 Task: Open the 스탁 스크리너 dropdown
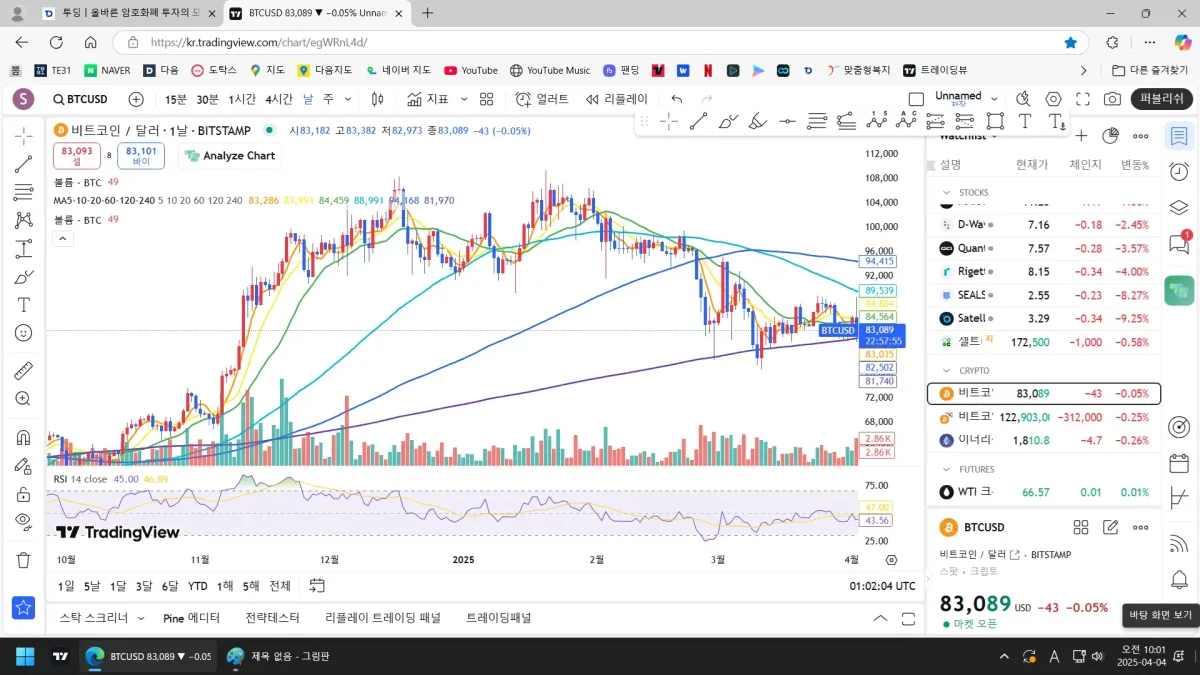click(140, 618)
